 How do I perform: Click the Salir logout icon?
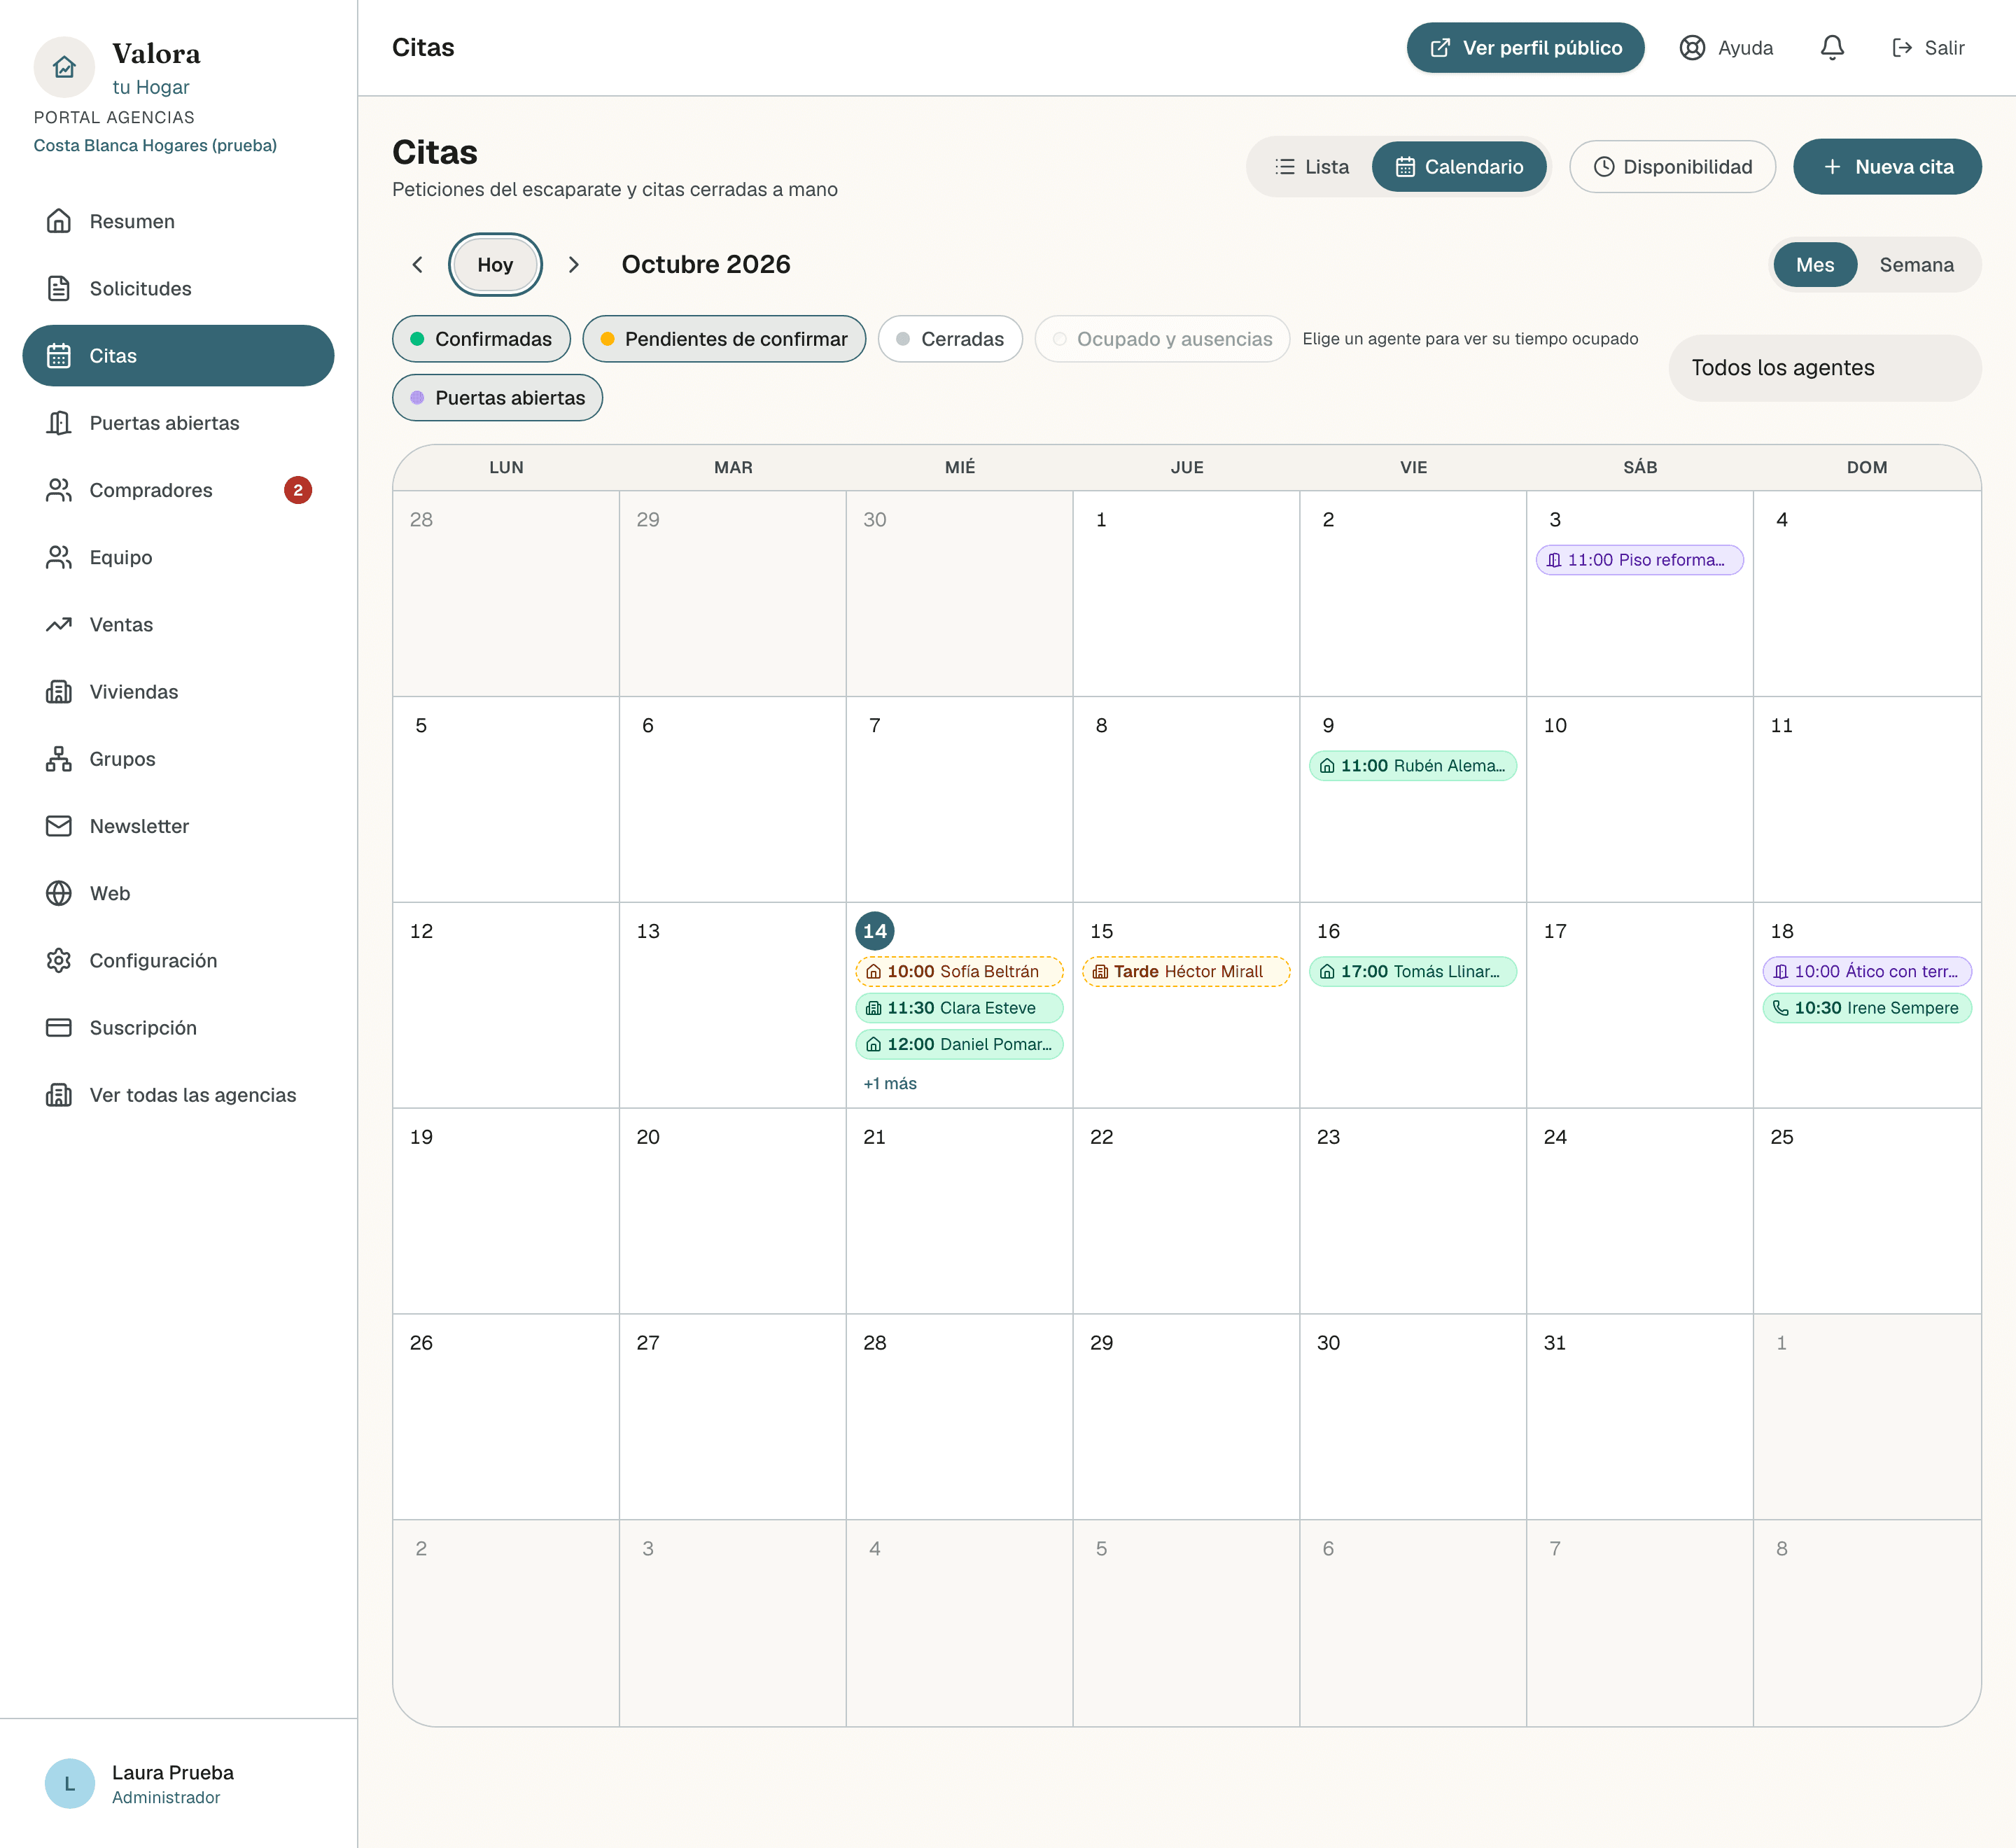[1902, 48]
